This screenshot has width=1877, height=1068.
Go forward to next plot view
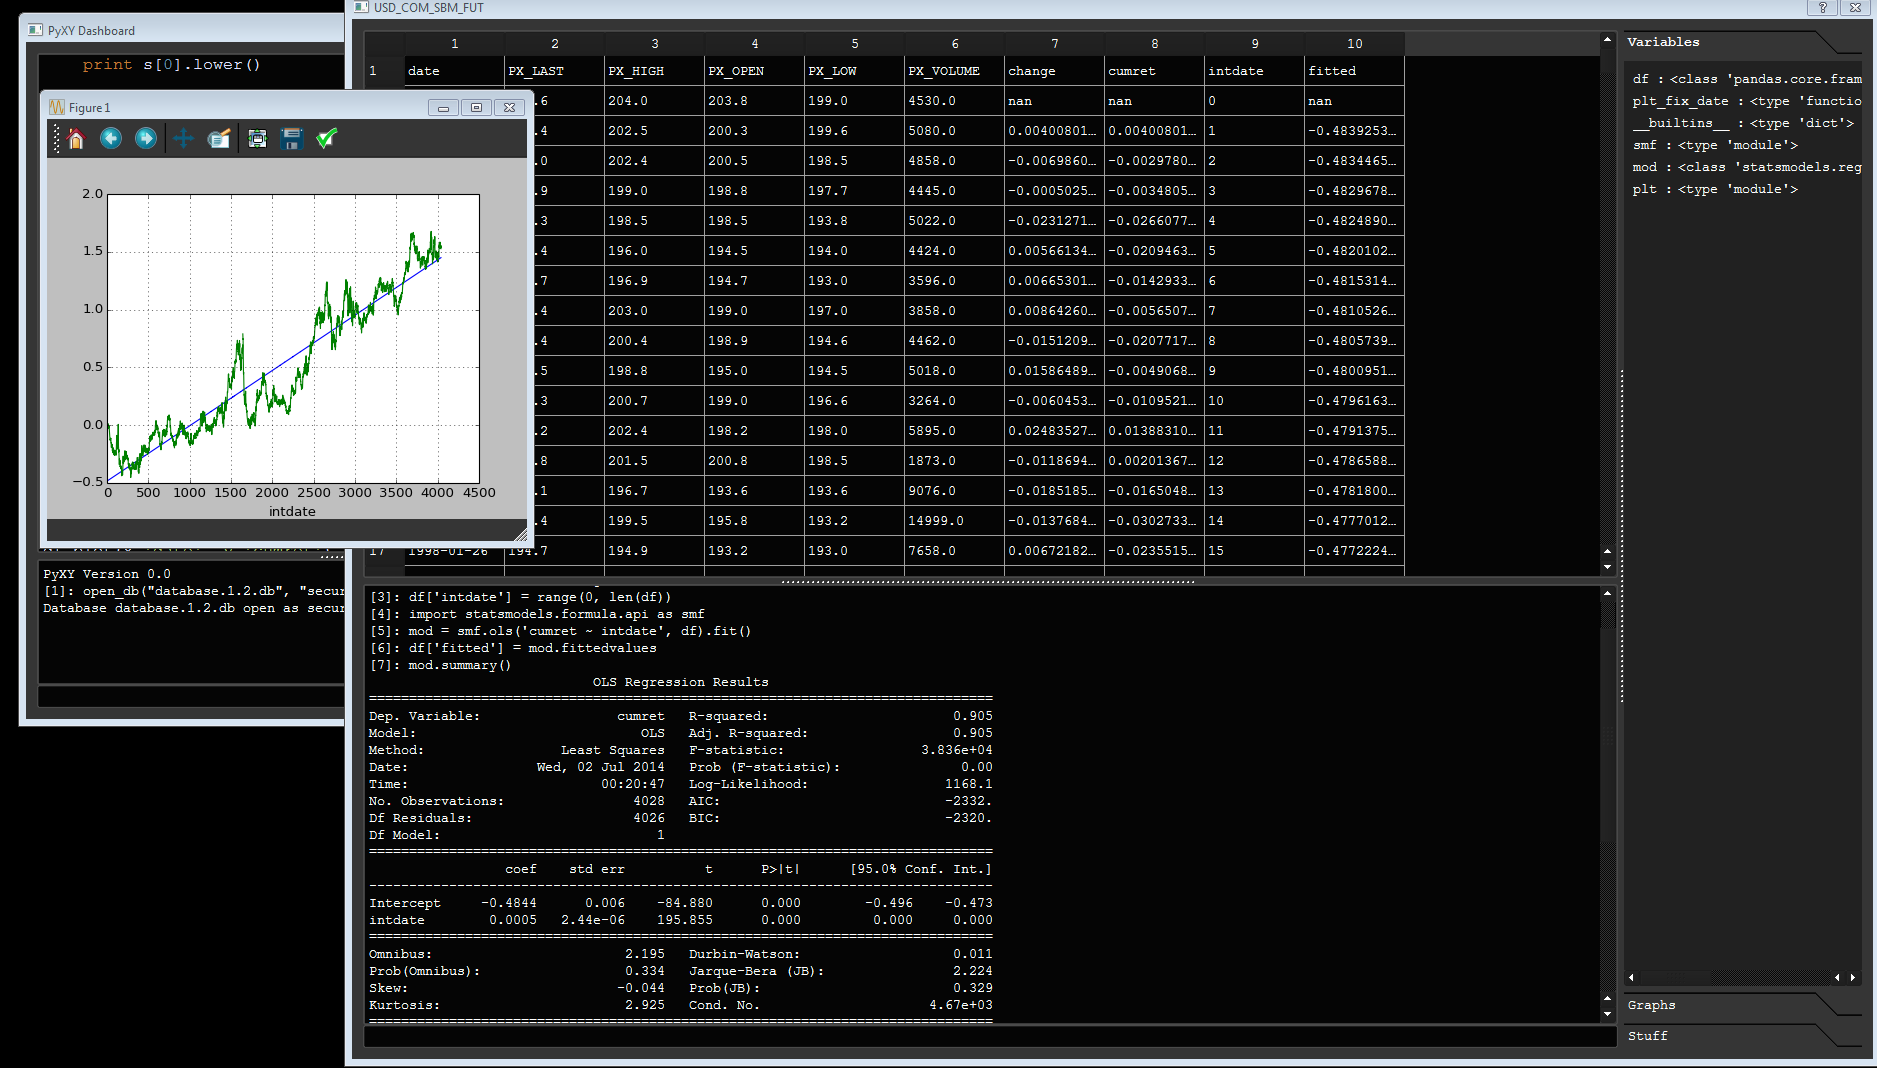(146, 139)
